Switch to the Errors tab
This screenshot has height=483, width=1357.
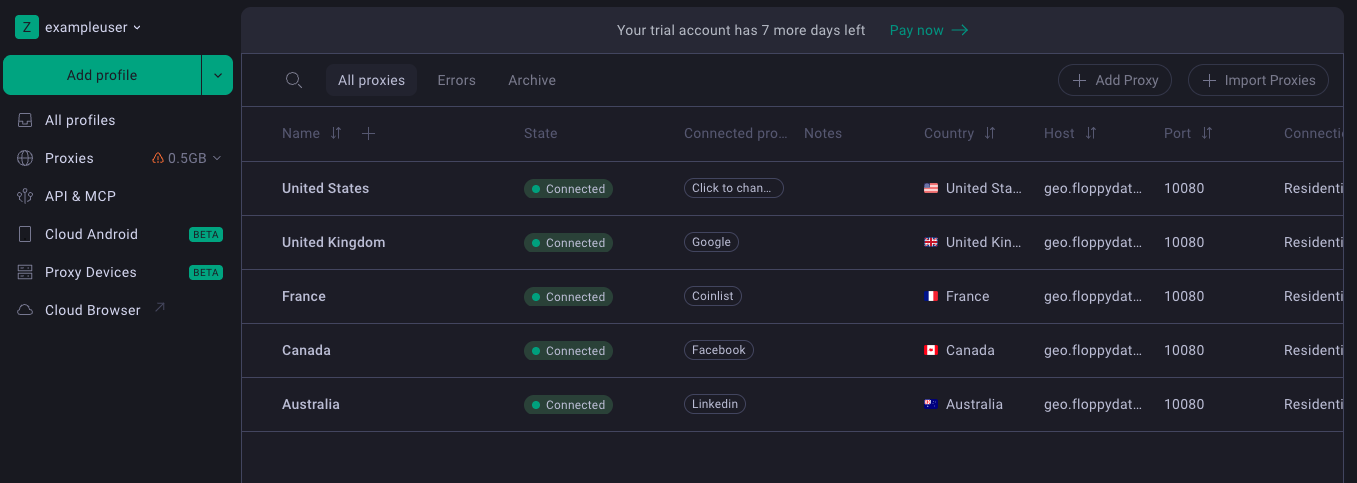456,80
